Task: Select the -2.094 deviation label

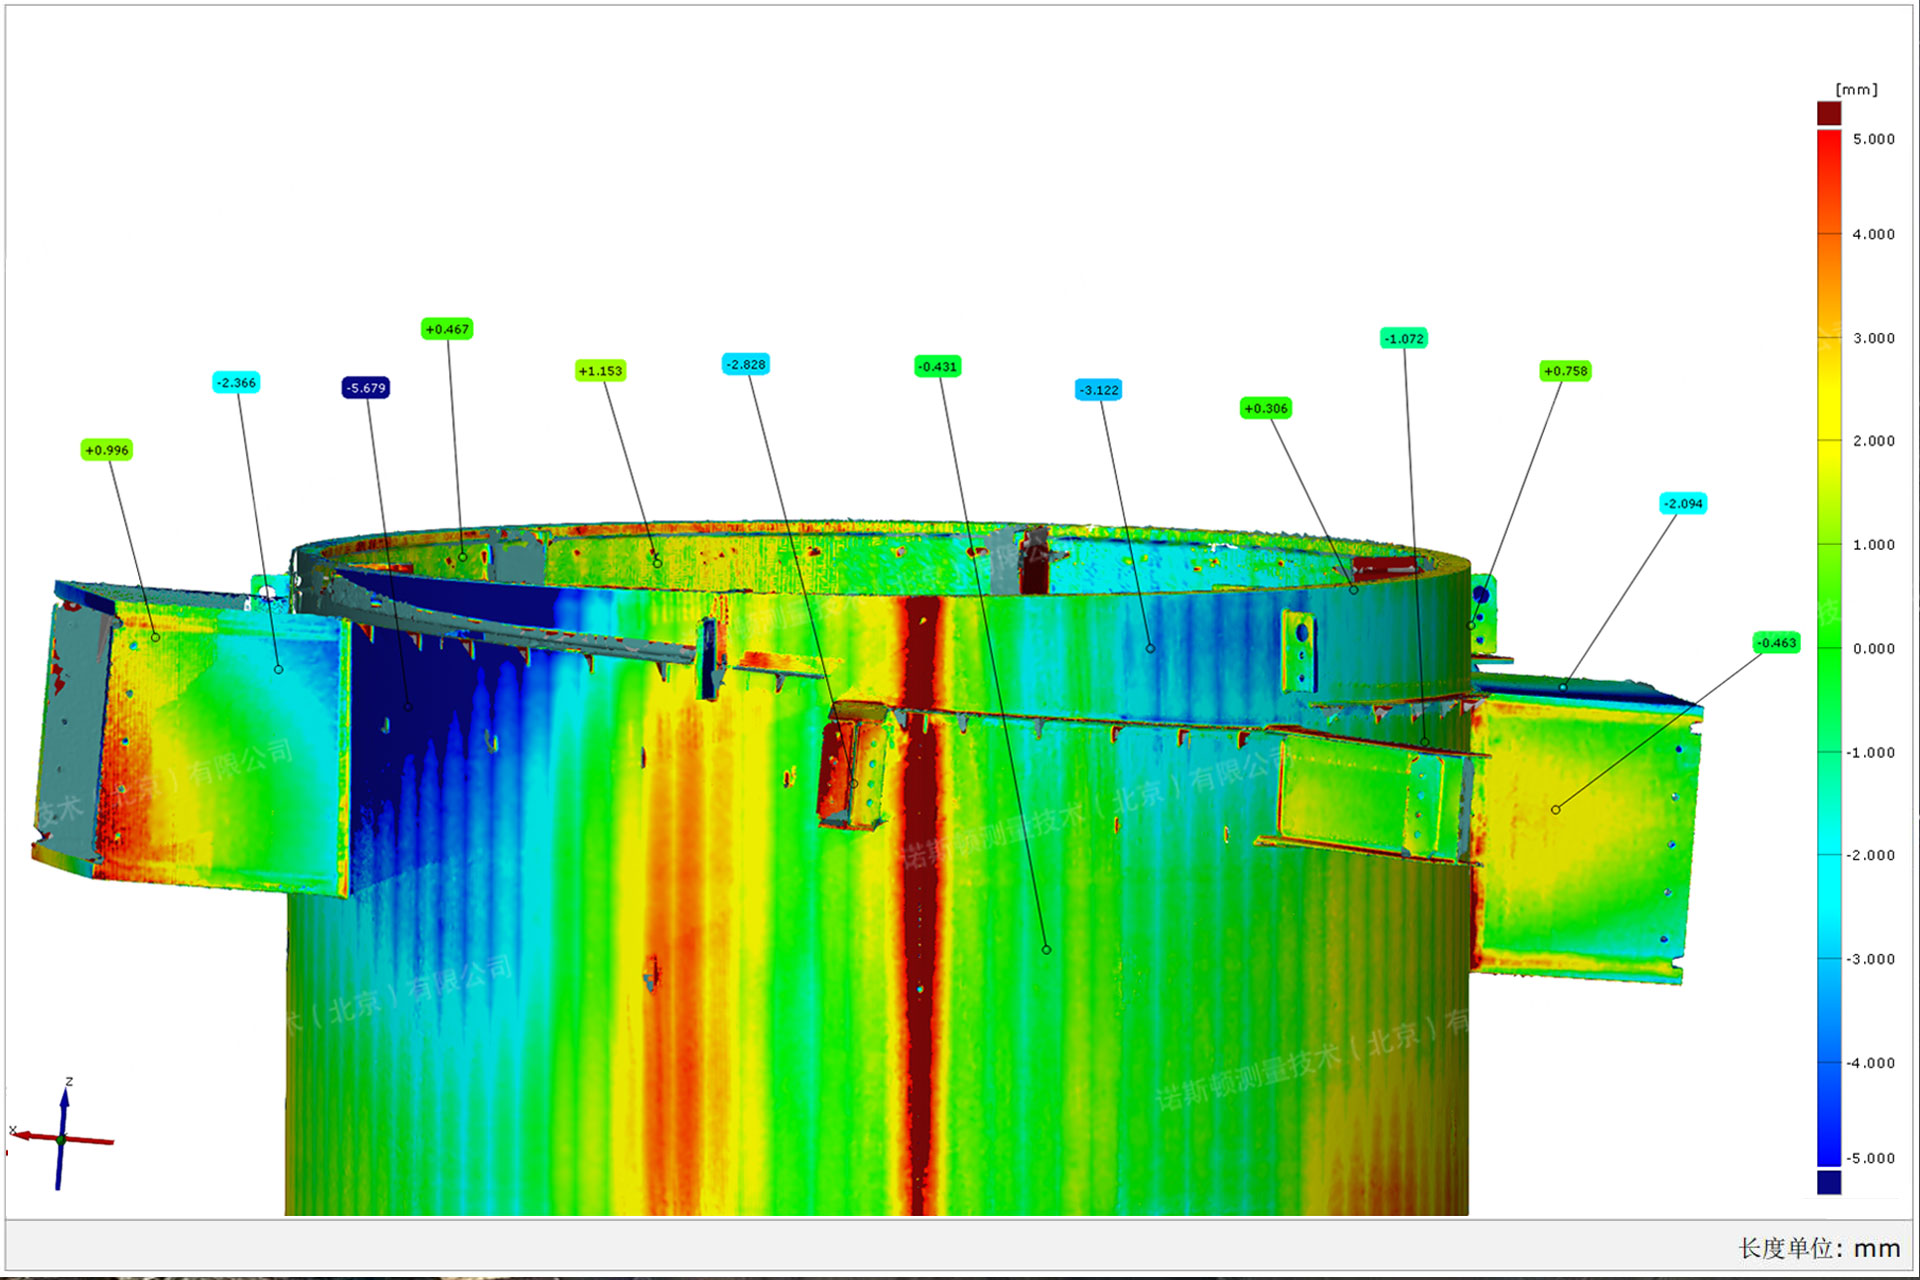Action: [1683, 504]
